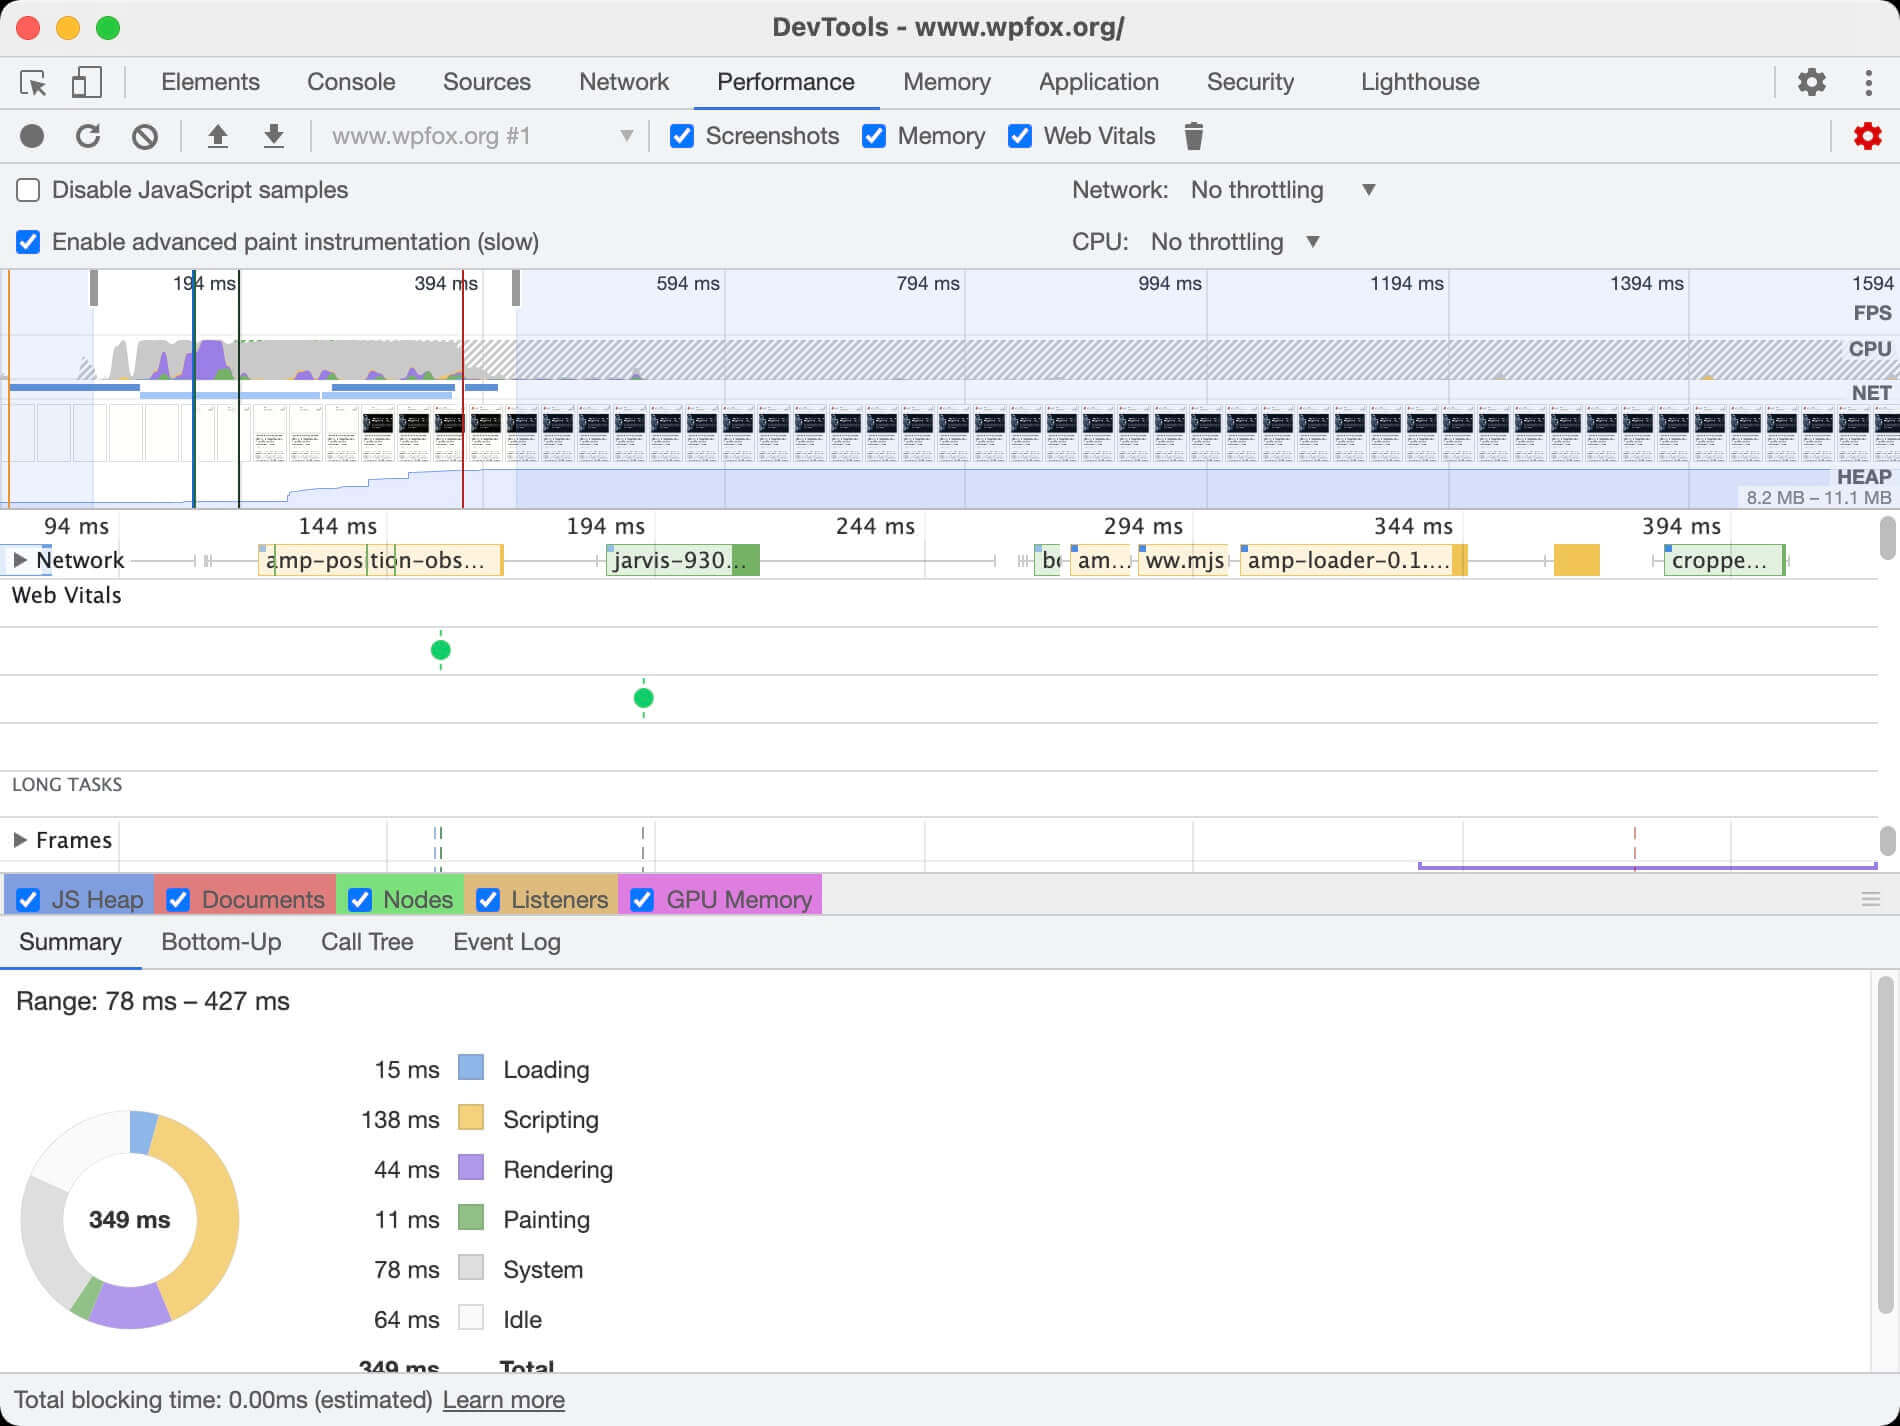Grab the overview left selection handle
1900x1426 pixels.
tap(94, 288)
